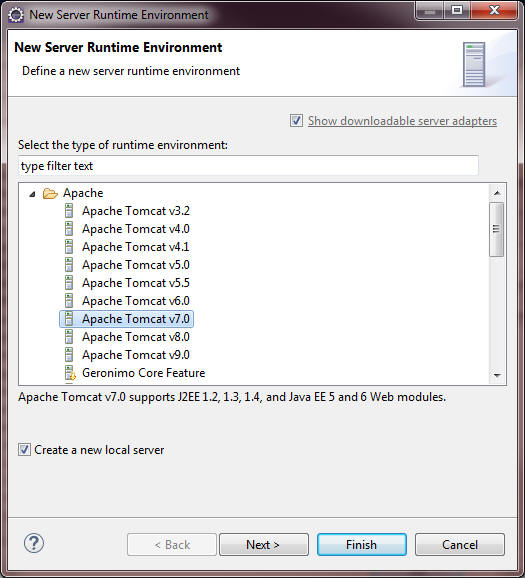Select Apache Tomcat v9.0 in list
The width and height of the screenshot is (525, 578).
pyautogui.click(x=136, y=355)
